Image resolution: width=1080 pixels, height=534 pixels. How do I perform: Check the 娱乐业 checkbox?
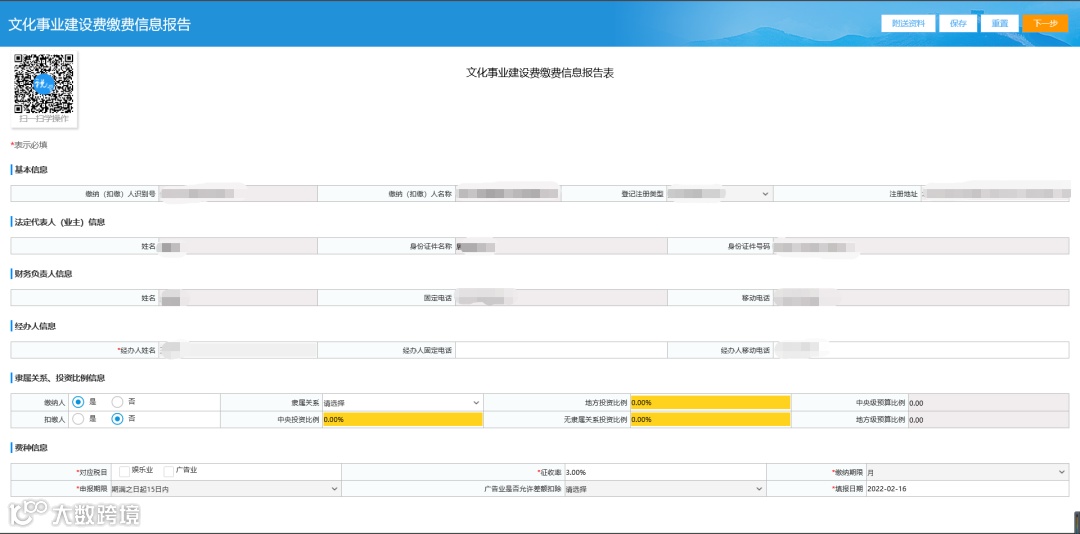(x=124, y=471)
